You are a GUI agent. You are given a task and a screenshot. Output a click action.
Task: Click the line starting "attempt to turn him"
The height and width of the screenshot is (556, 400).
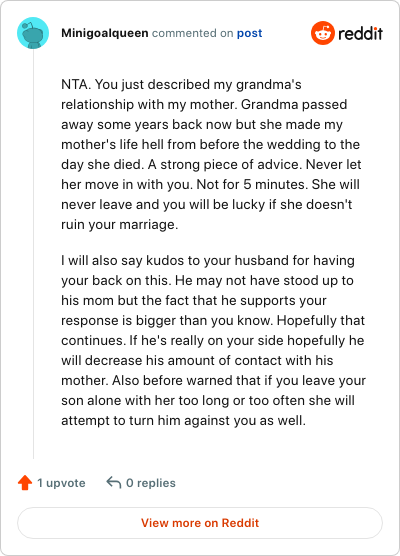[183, 421]
